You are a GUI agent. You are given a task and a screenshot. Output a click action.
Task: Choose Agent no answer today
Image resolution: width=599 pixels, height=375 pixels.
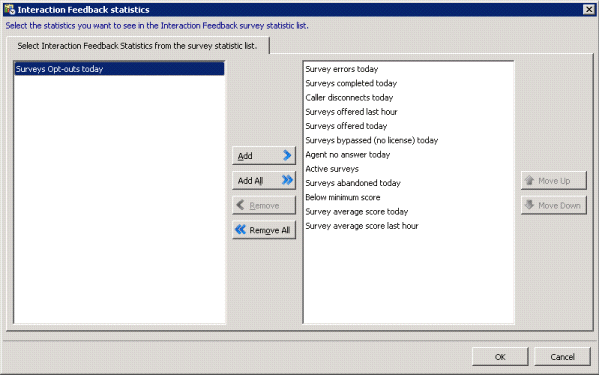coord(348,155)
